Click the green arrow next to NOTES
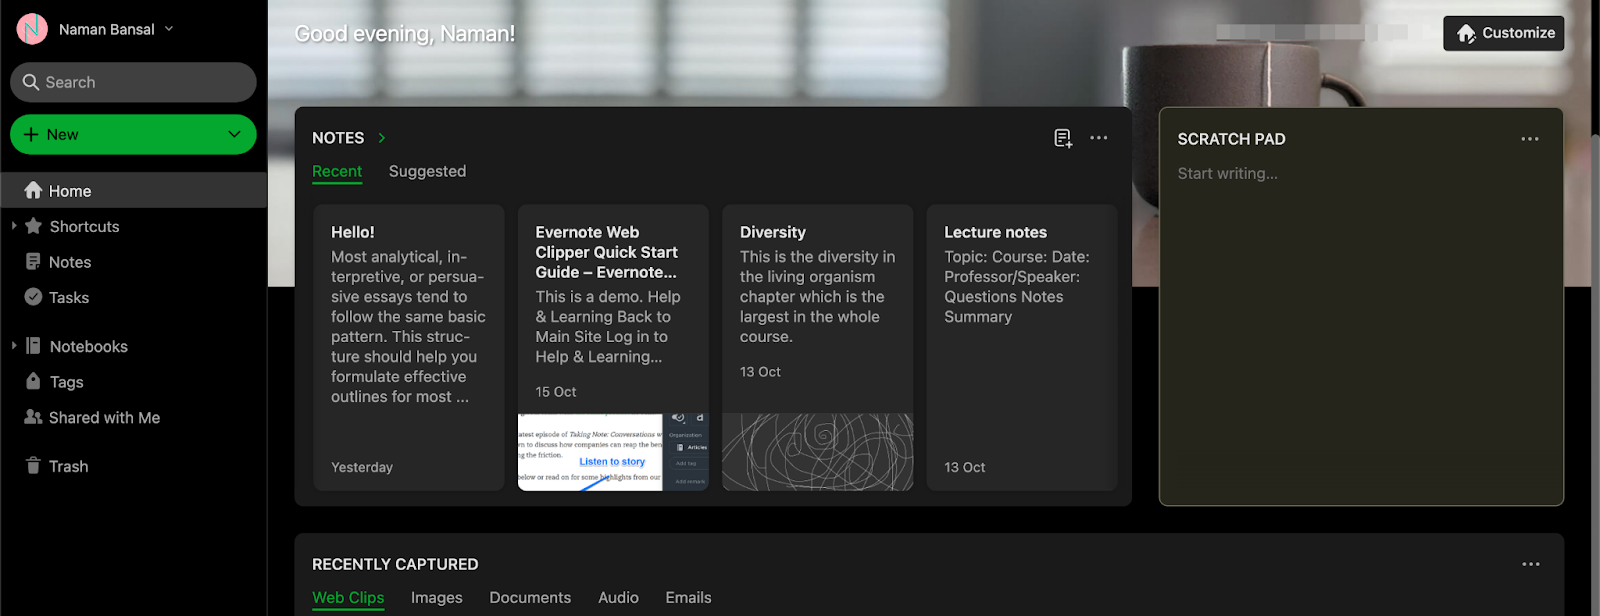The height and width of the screenshot is (616, 1600). tap(382, 138)
